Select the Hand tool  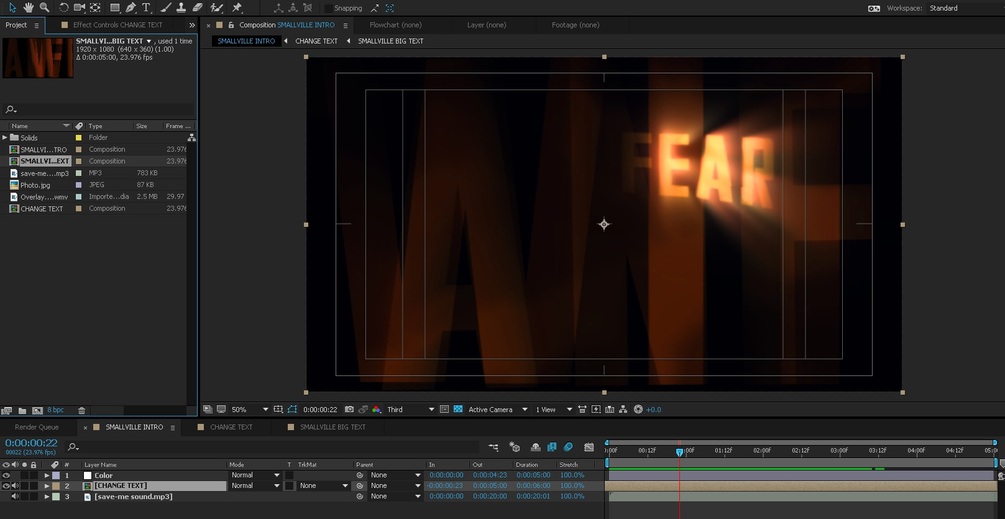pyautogui.click(x=28, y=8)
